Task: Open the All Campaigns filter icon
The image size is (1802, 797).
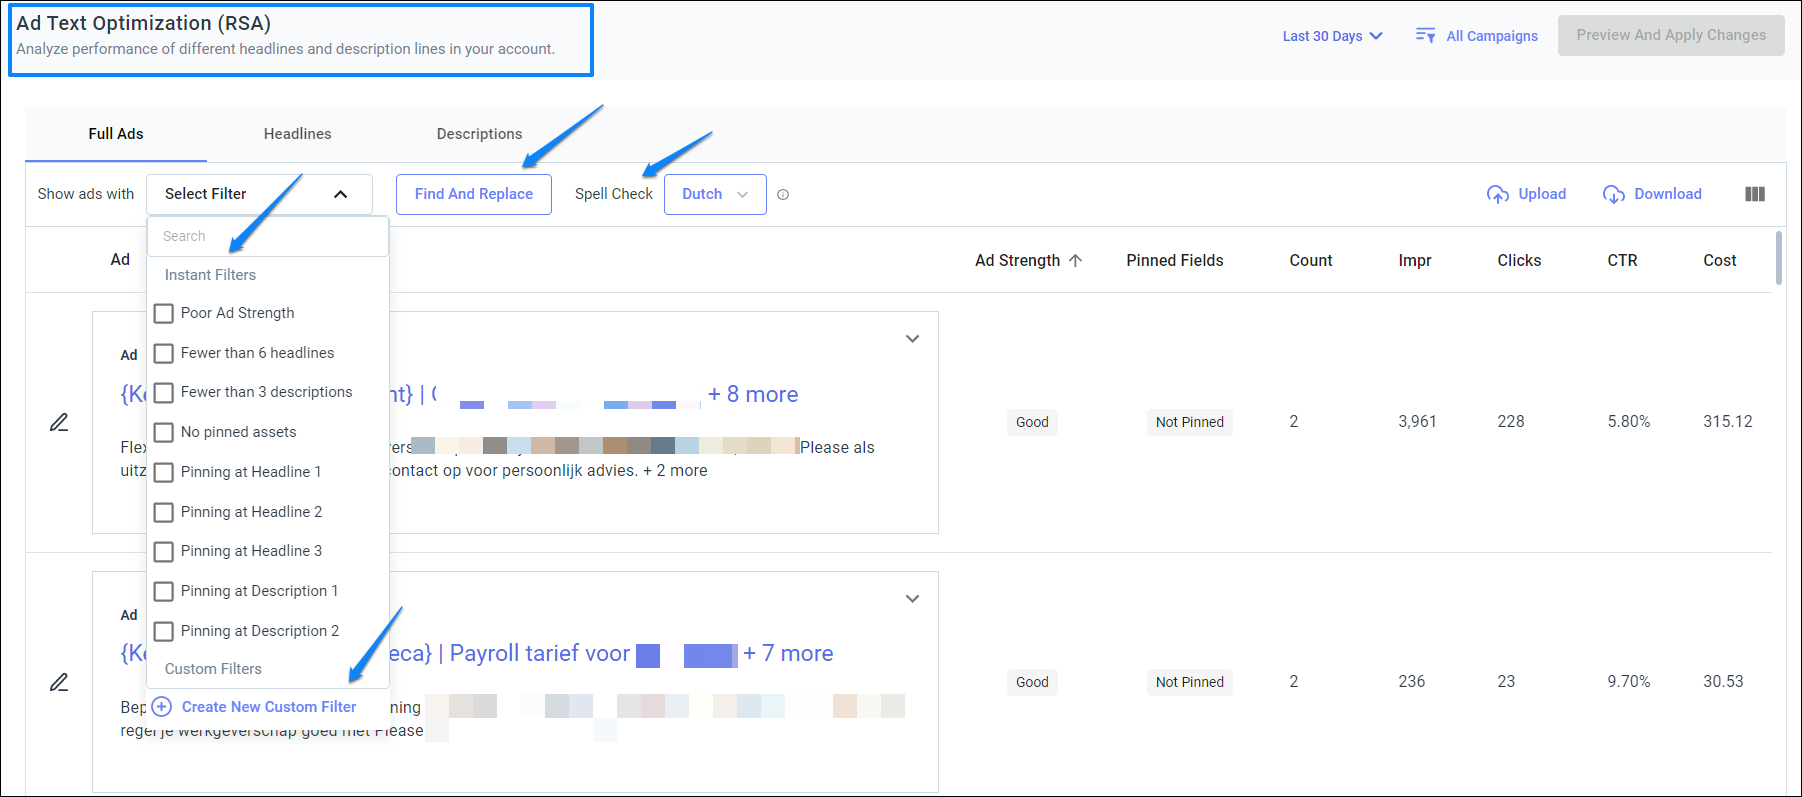Action: tap(1425, 35)
